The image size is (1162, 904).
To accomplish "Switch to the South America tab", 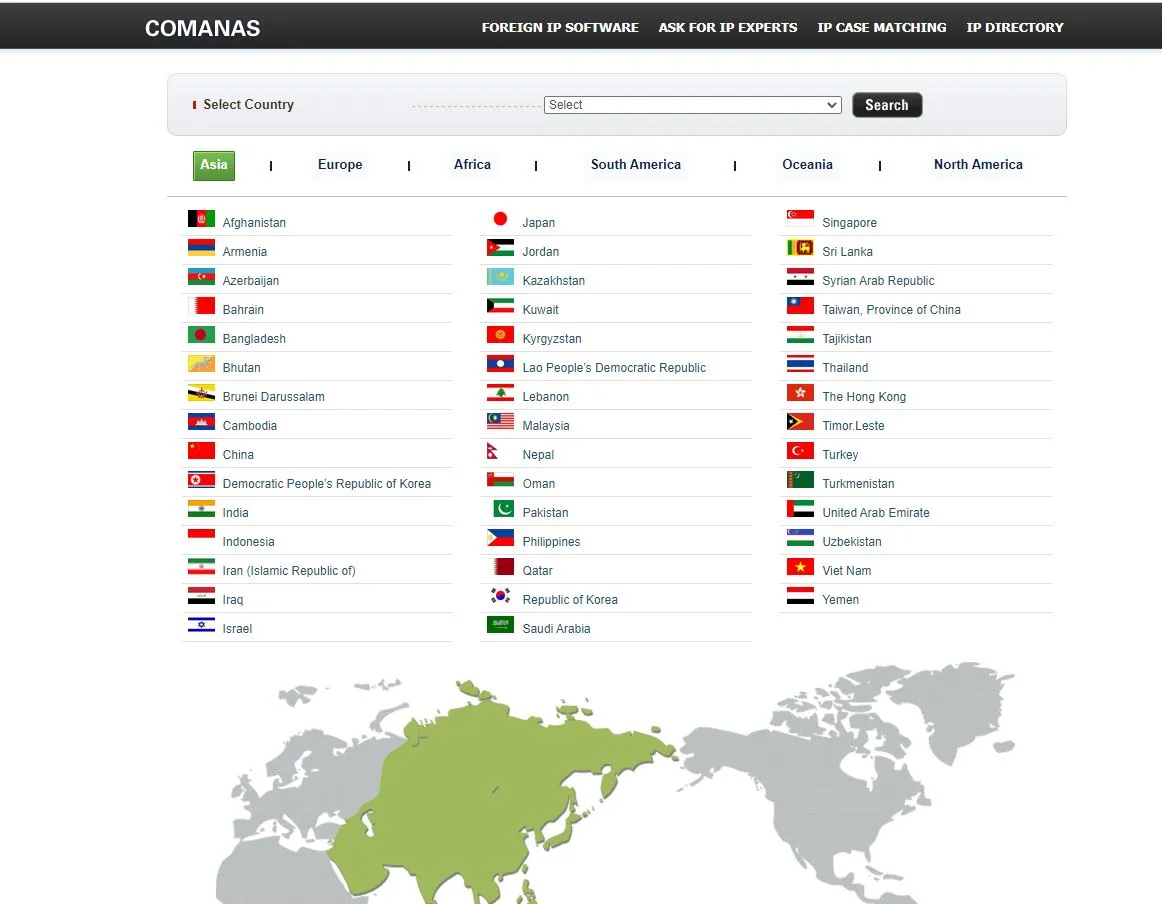I will (636, 164).
